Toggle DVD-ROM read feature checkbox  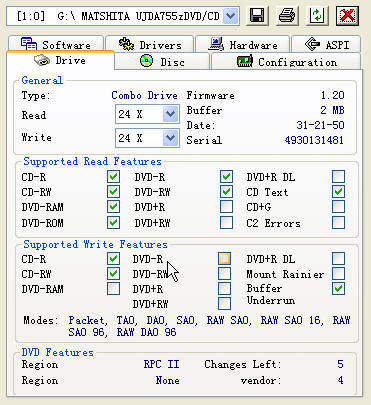pyautogui.click(x=113, y=223)
